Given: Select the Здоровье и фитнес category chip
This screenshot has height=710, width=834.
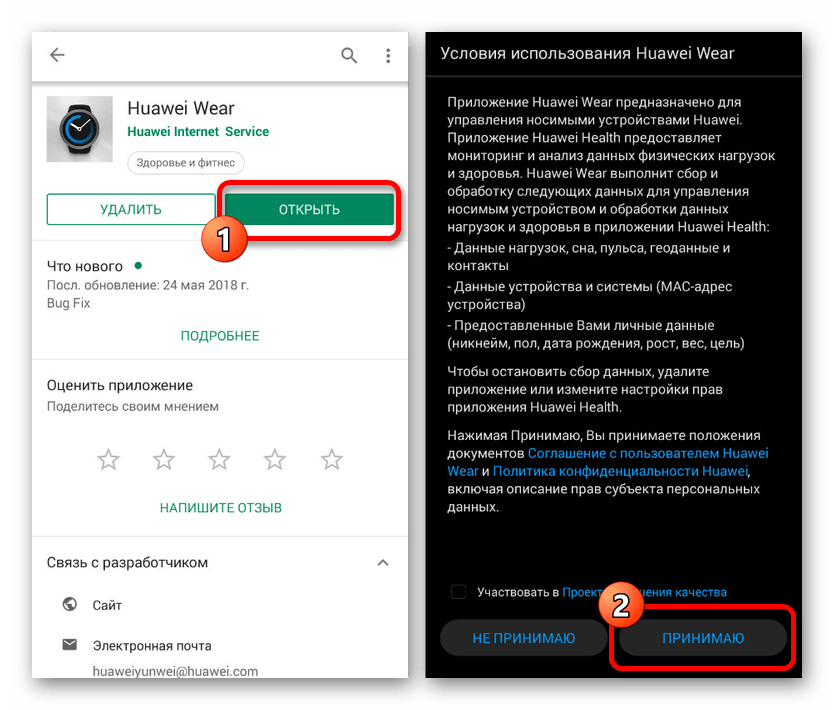Looking at the screenshot, I should [x=186, y=163].
